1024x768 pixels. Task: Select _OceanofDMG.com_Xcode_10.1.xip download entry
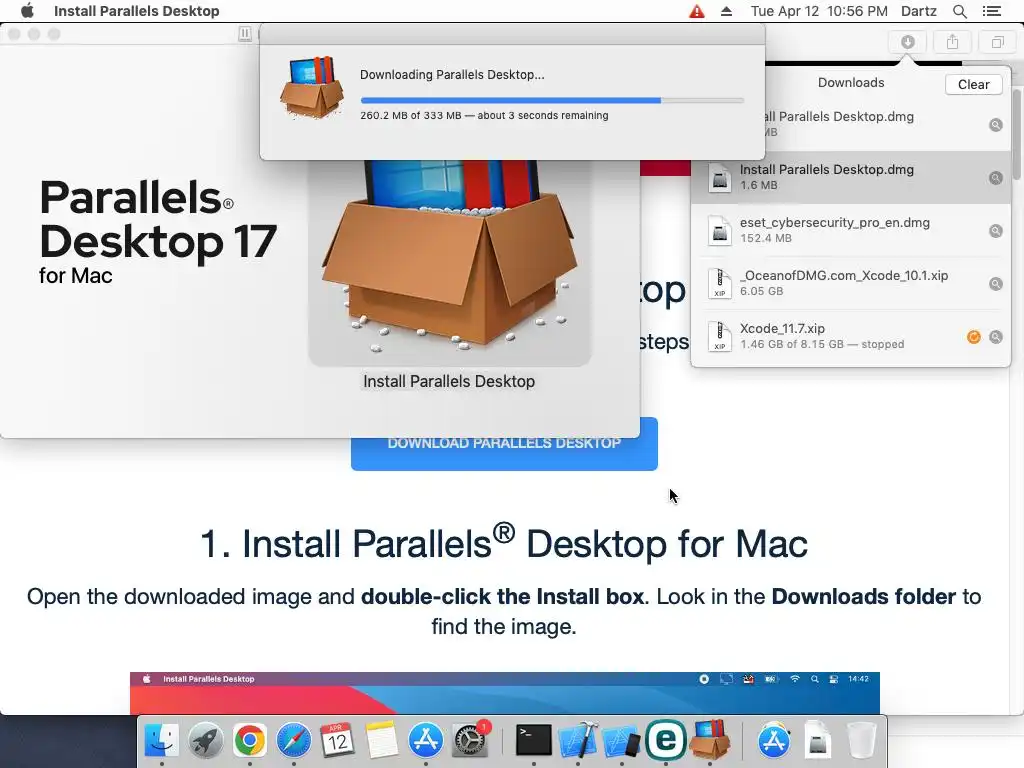point(851,283)
